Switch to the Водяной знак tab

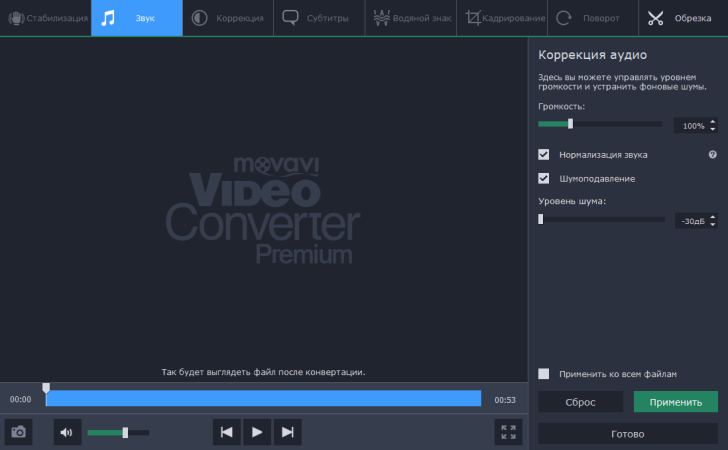(411, 18)
